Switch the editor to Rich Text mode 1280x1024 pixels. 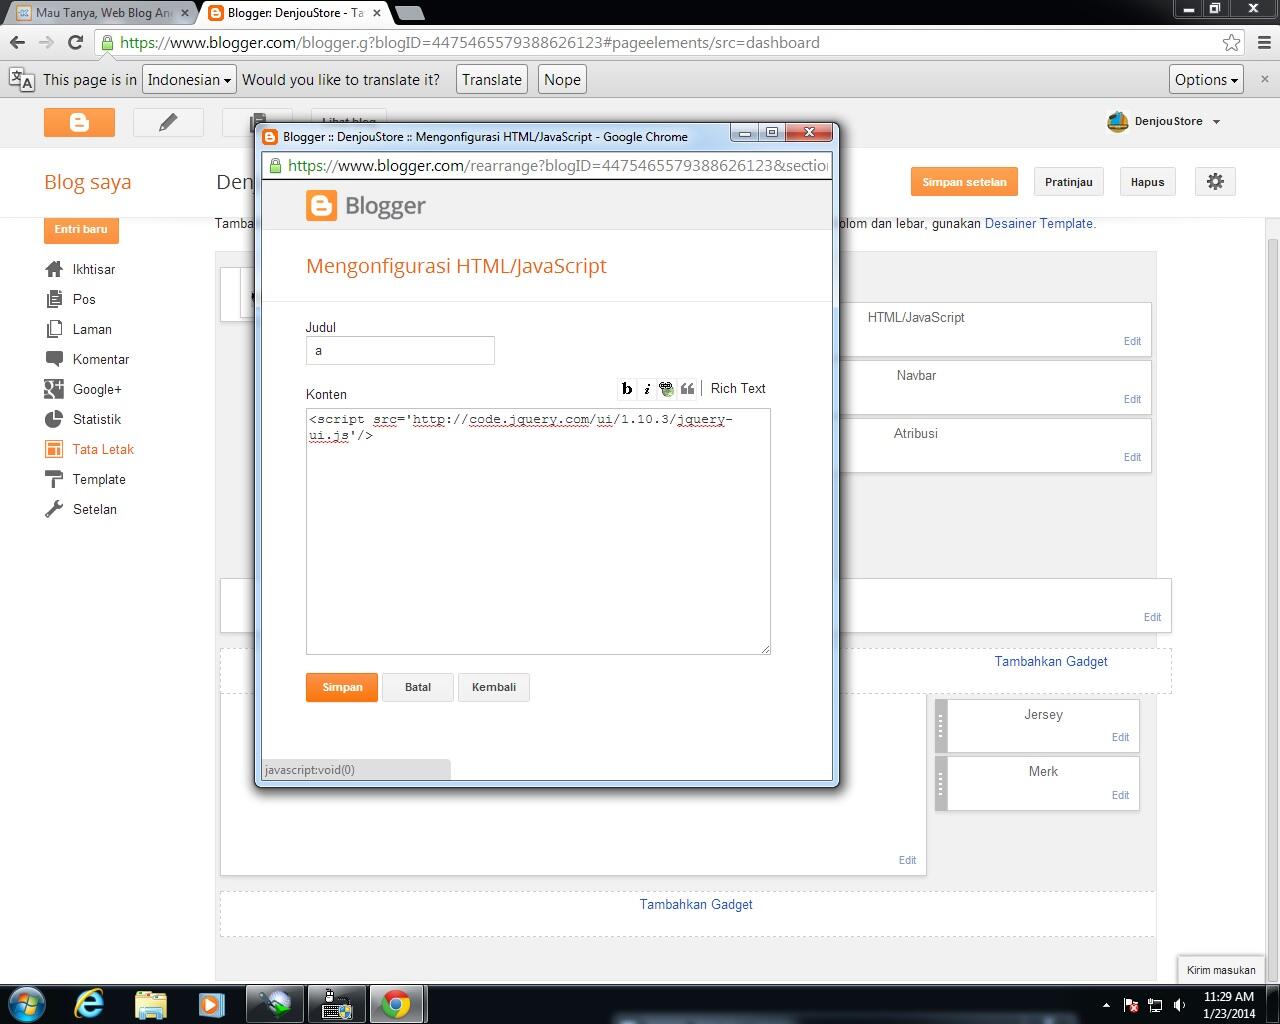pos(738,388)
